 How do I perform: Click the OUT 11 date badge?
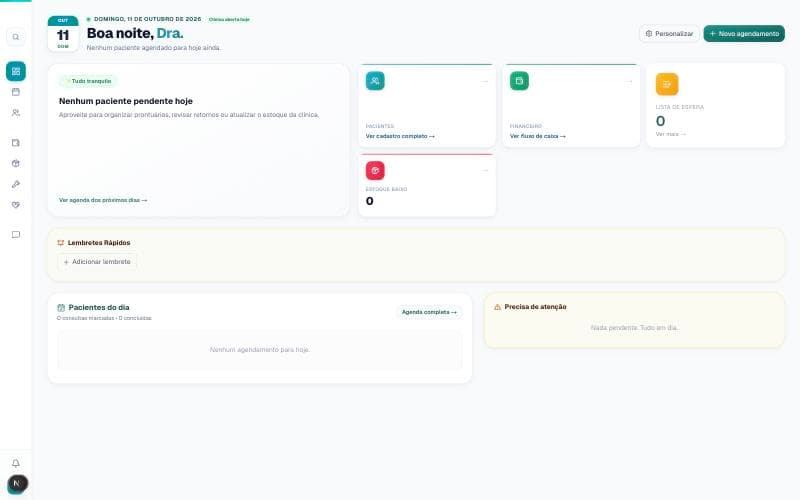click(x=63, y=34)
